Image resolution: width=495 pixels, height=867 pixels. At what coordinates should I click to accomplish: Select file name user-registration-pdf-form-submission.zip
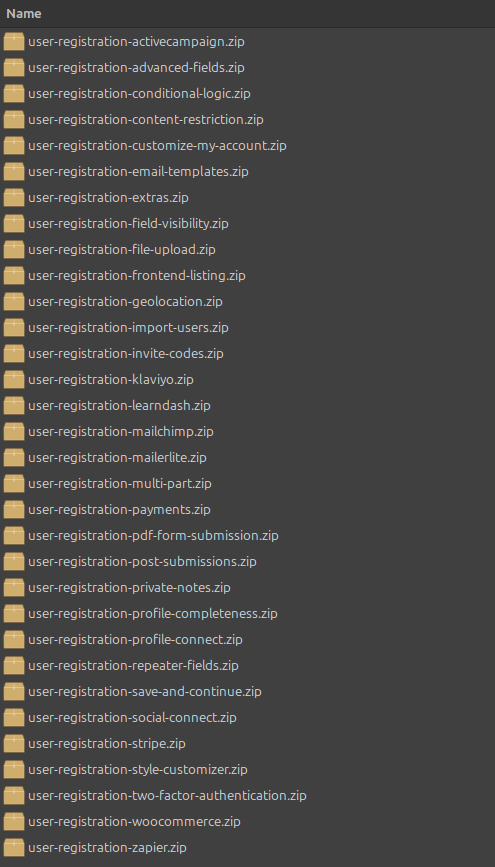click(x=153, y=535)
